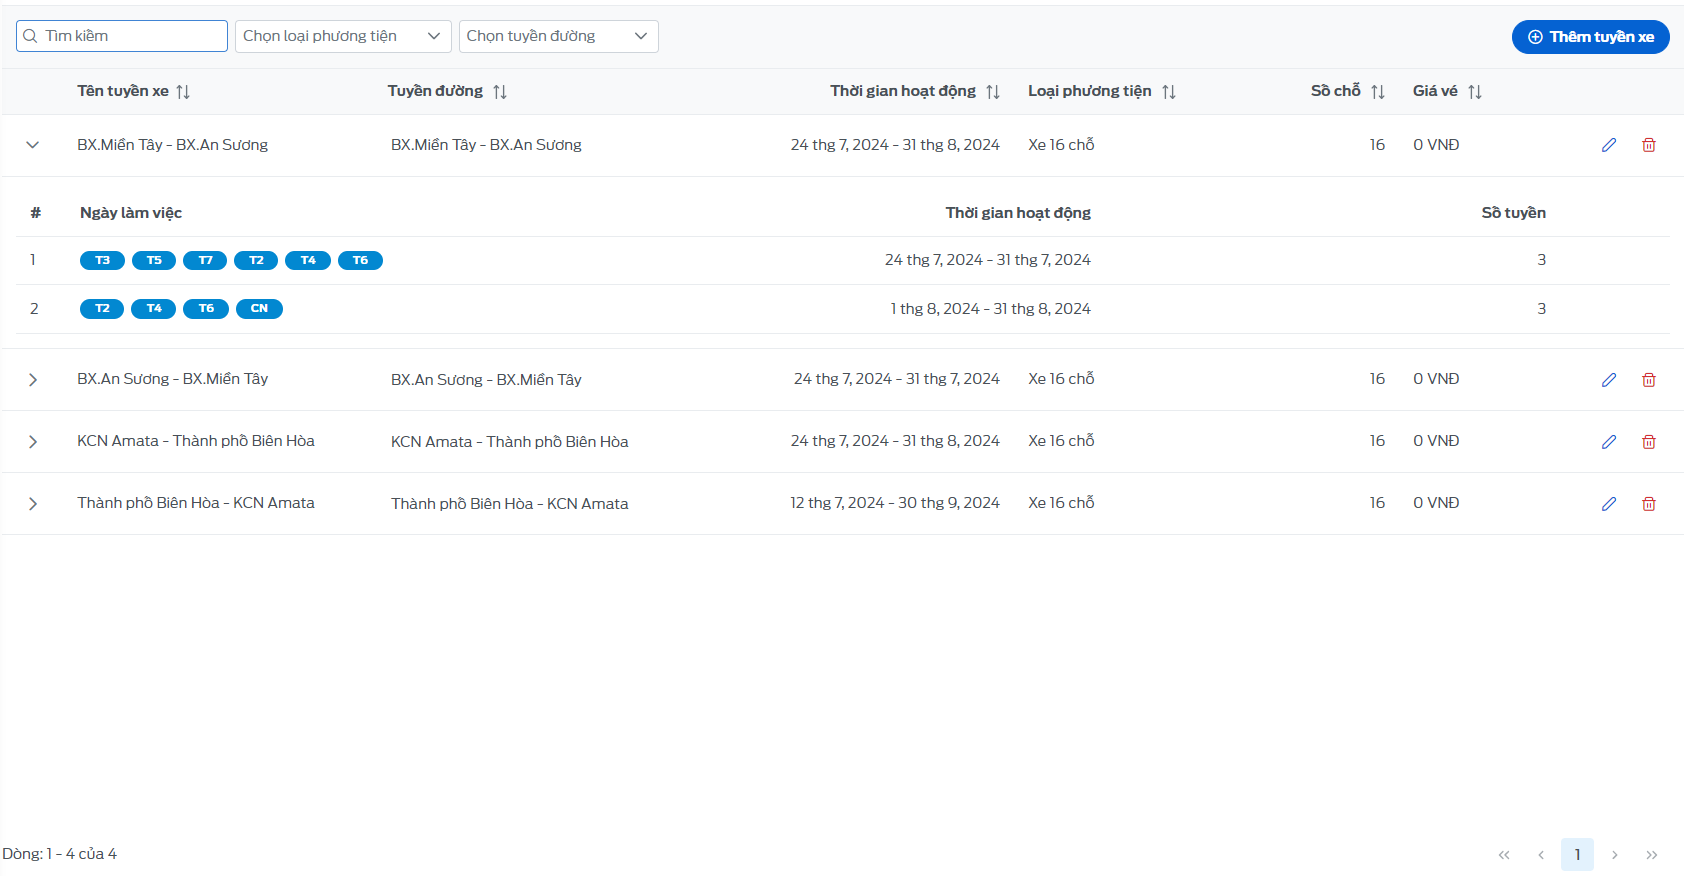This screenshot has width=1686, height=876.
Task: Click T5 day tag in schedule row 1
Action: pyautogui.click(x=154, y=261)
